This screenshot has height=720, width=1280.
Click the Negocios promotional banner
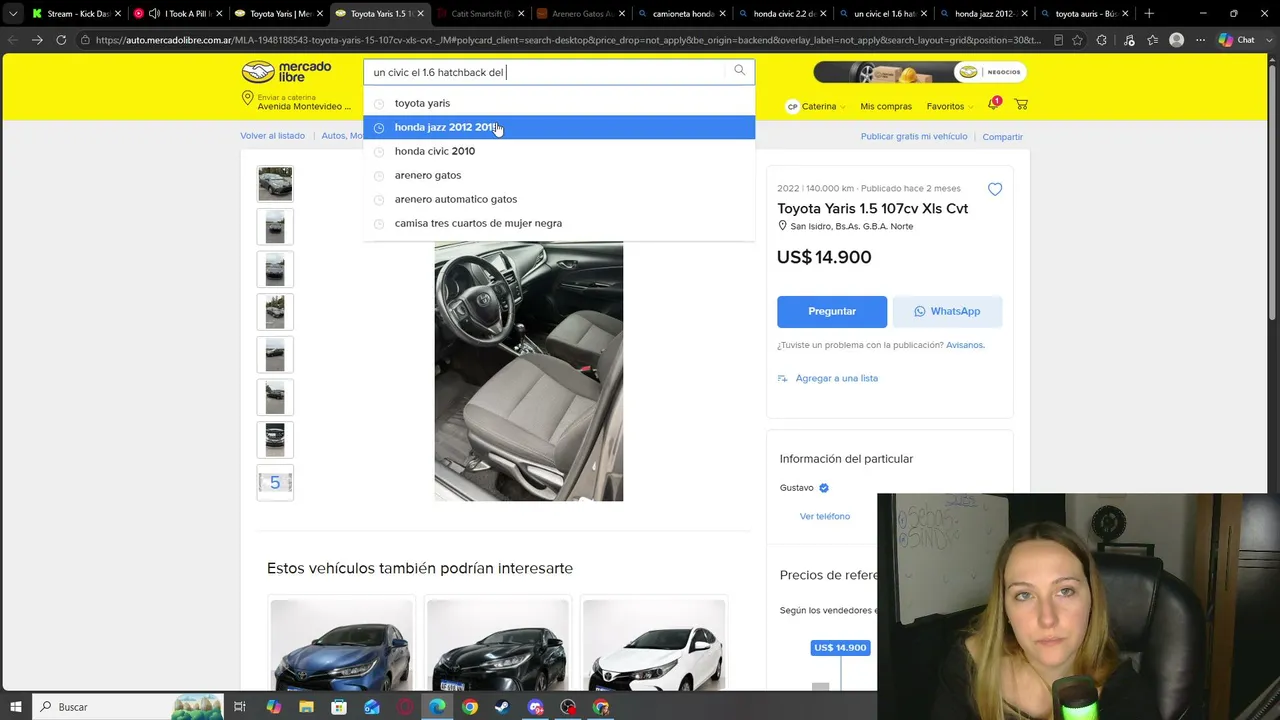pos(920,72)
